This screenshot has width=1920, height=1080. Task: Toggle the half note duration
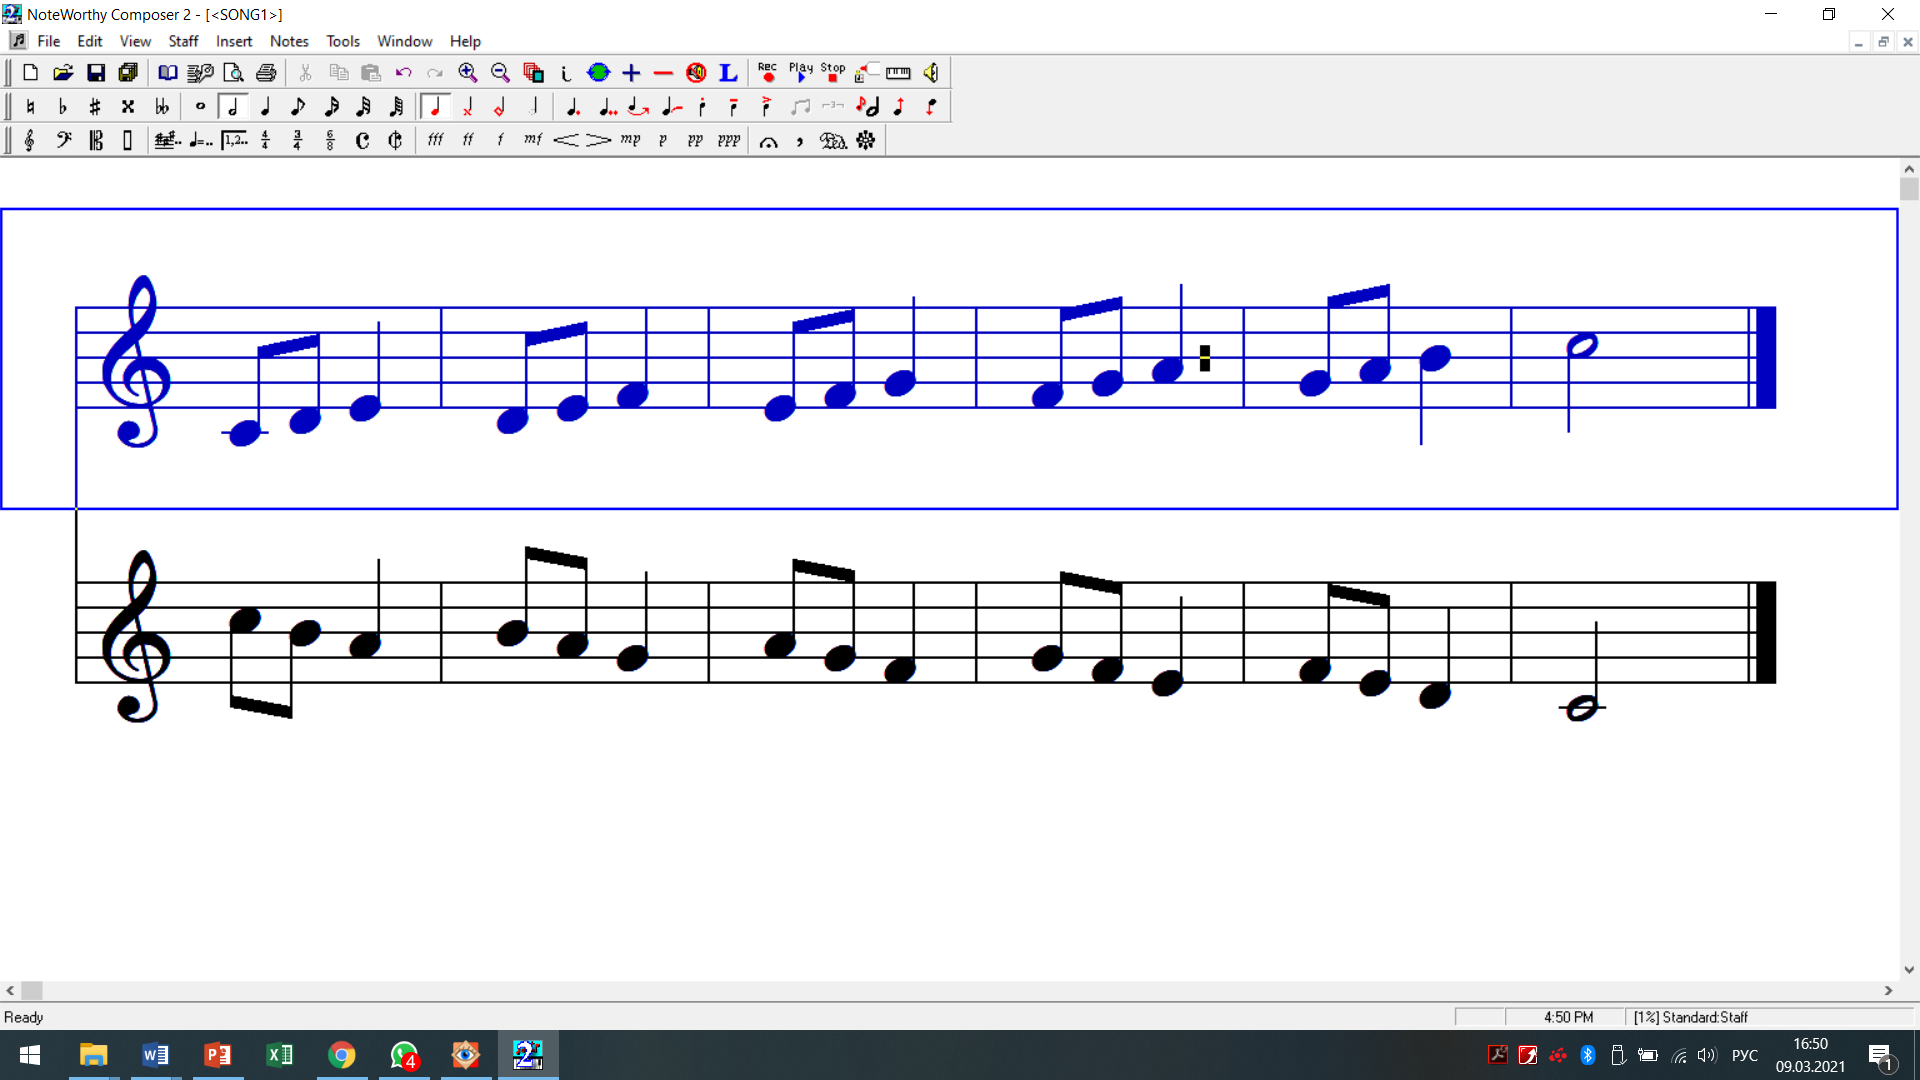pyautogui.click(x=233, y=106)
